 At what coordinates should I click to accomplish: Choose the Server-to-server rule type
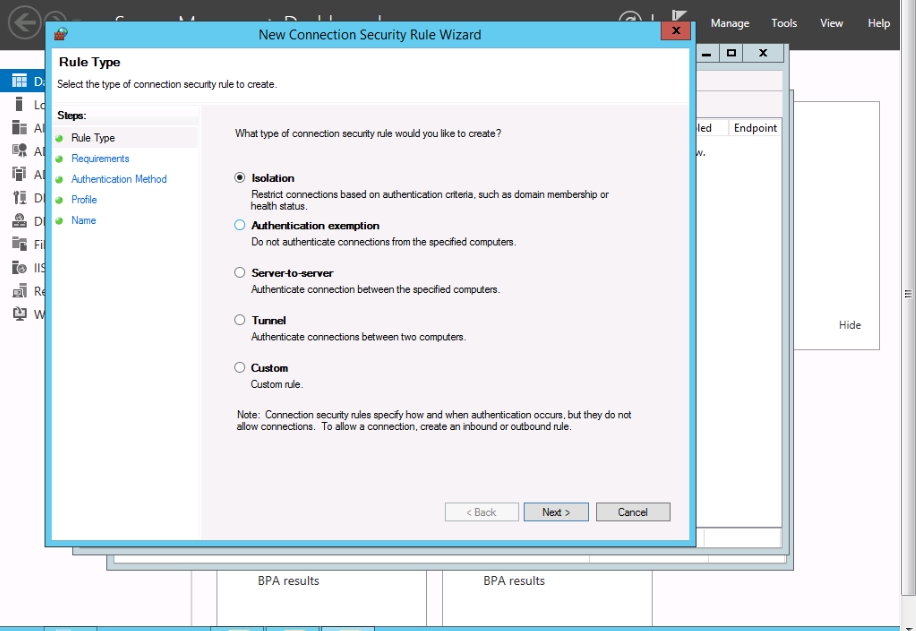pyautogui.click(x=239, y=272)
